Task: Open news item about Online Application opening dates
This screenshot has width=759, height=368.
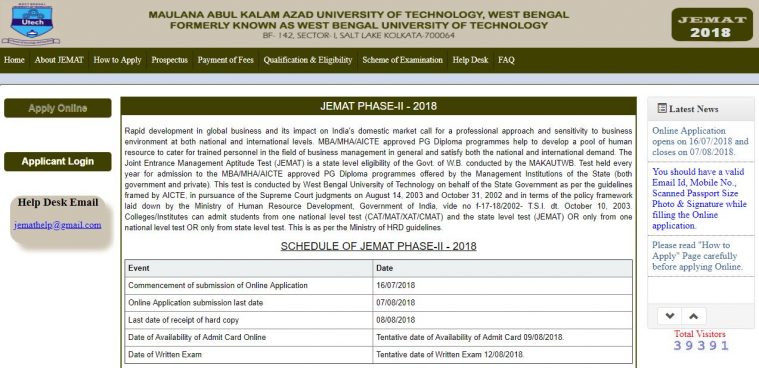Action: click(x=700, y=141)
